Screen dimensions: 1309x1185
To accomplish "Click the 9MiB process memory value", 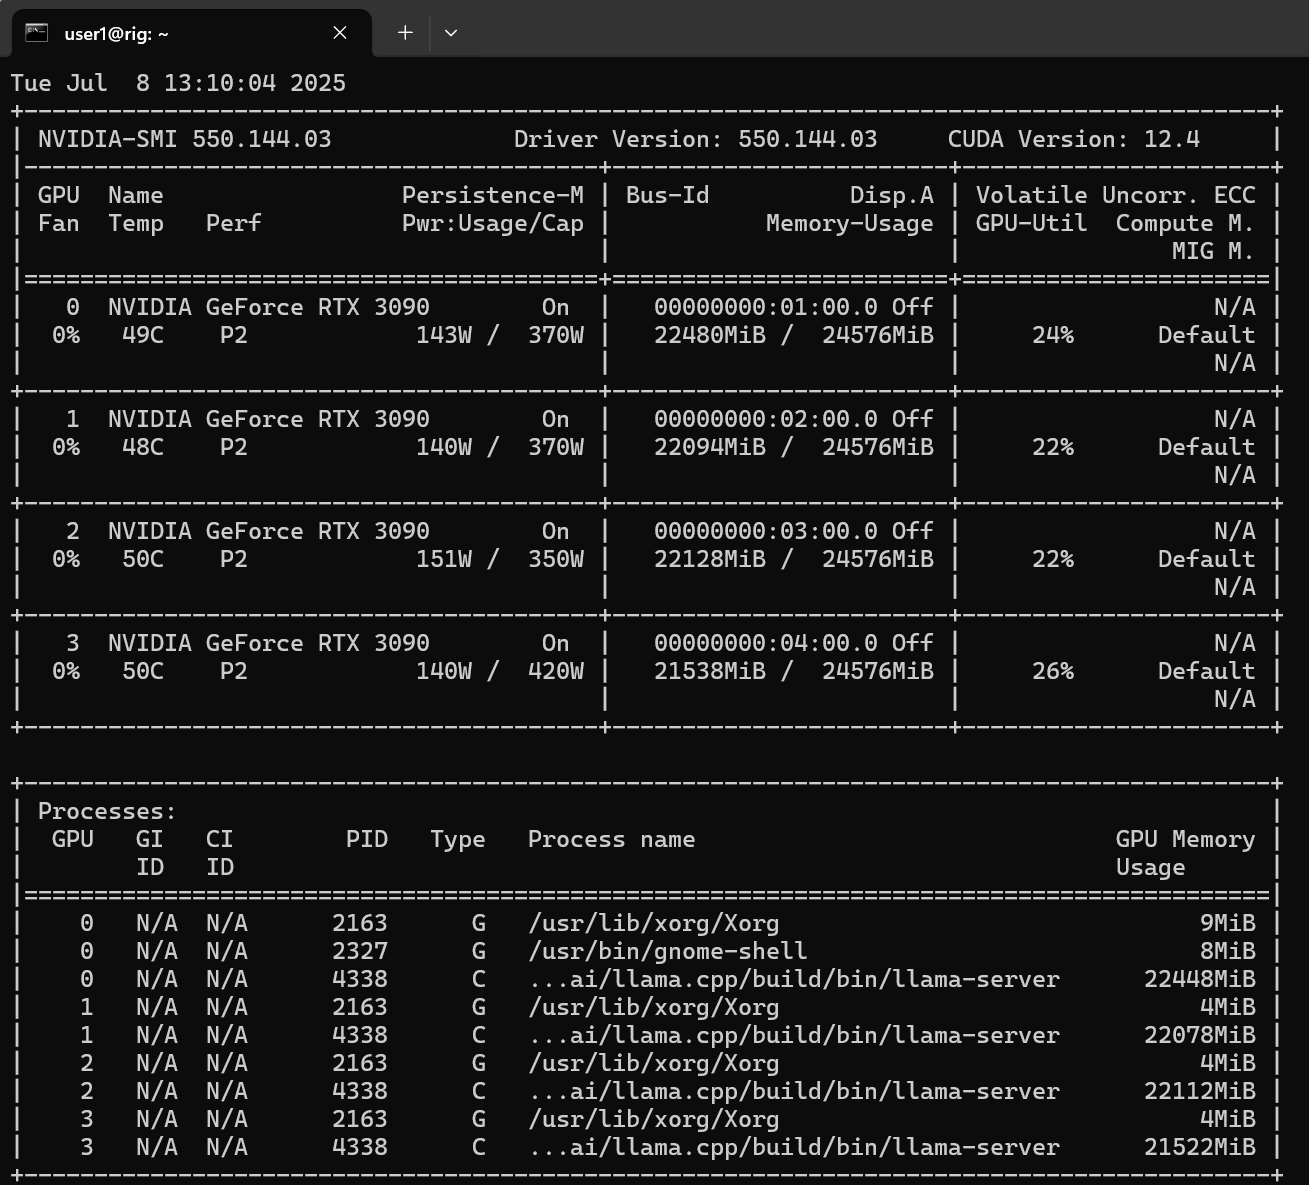I will coord(1228,924).
